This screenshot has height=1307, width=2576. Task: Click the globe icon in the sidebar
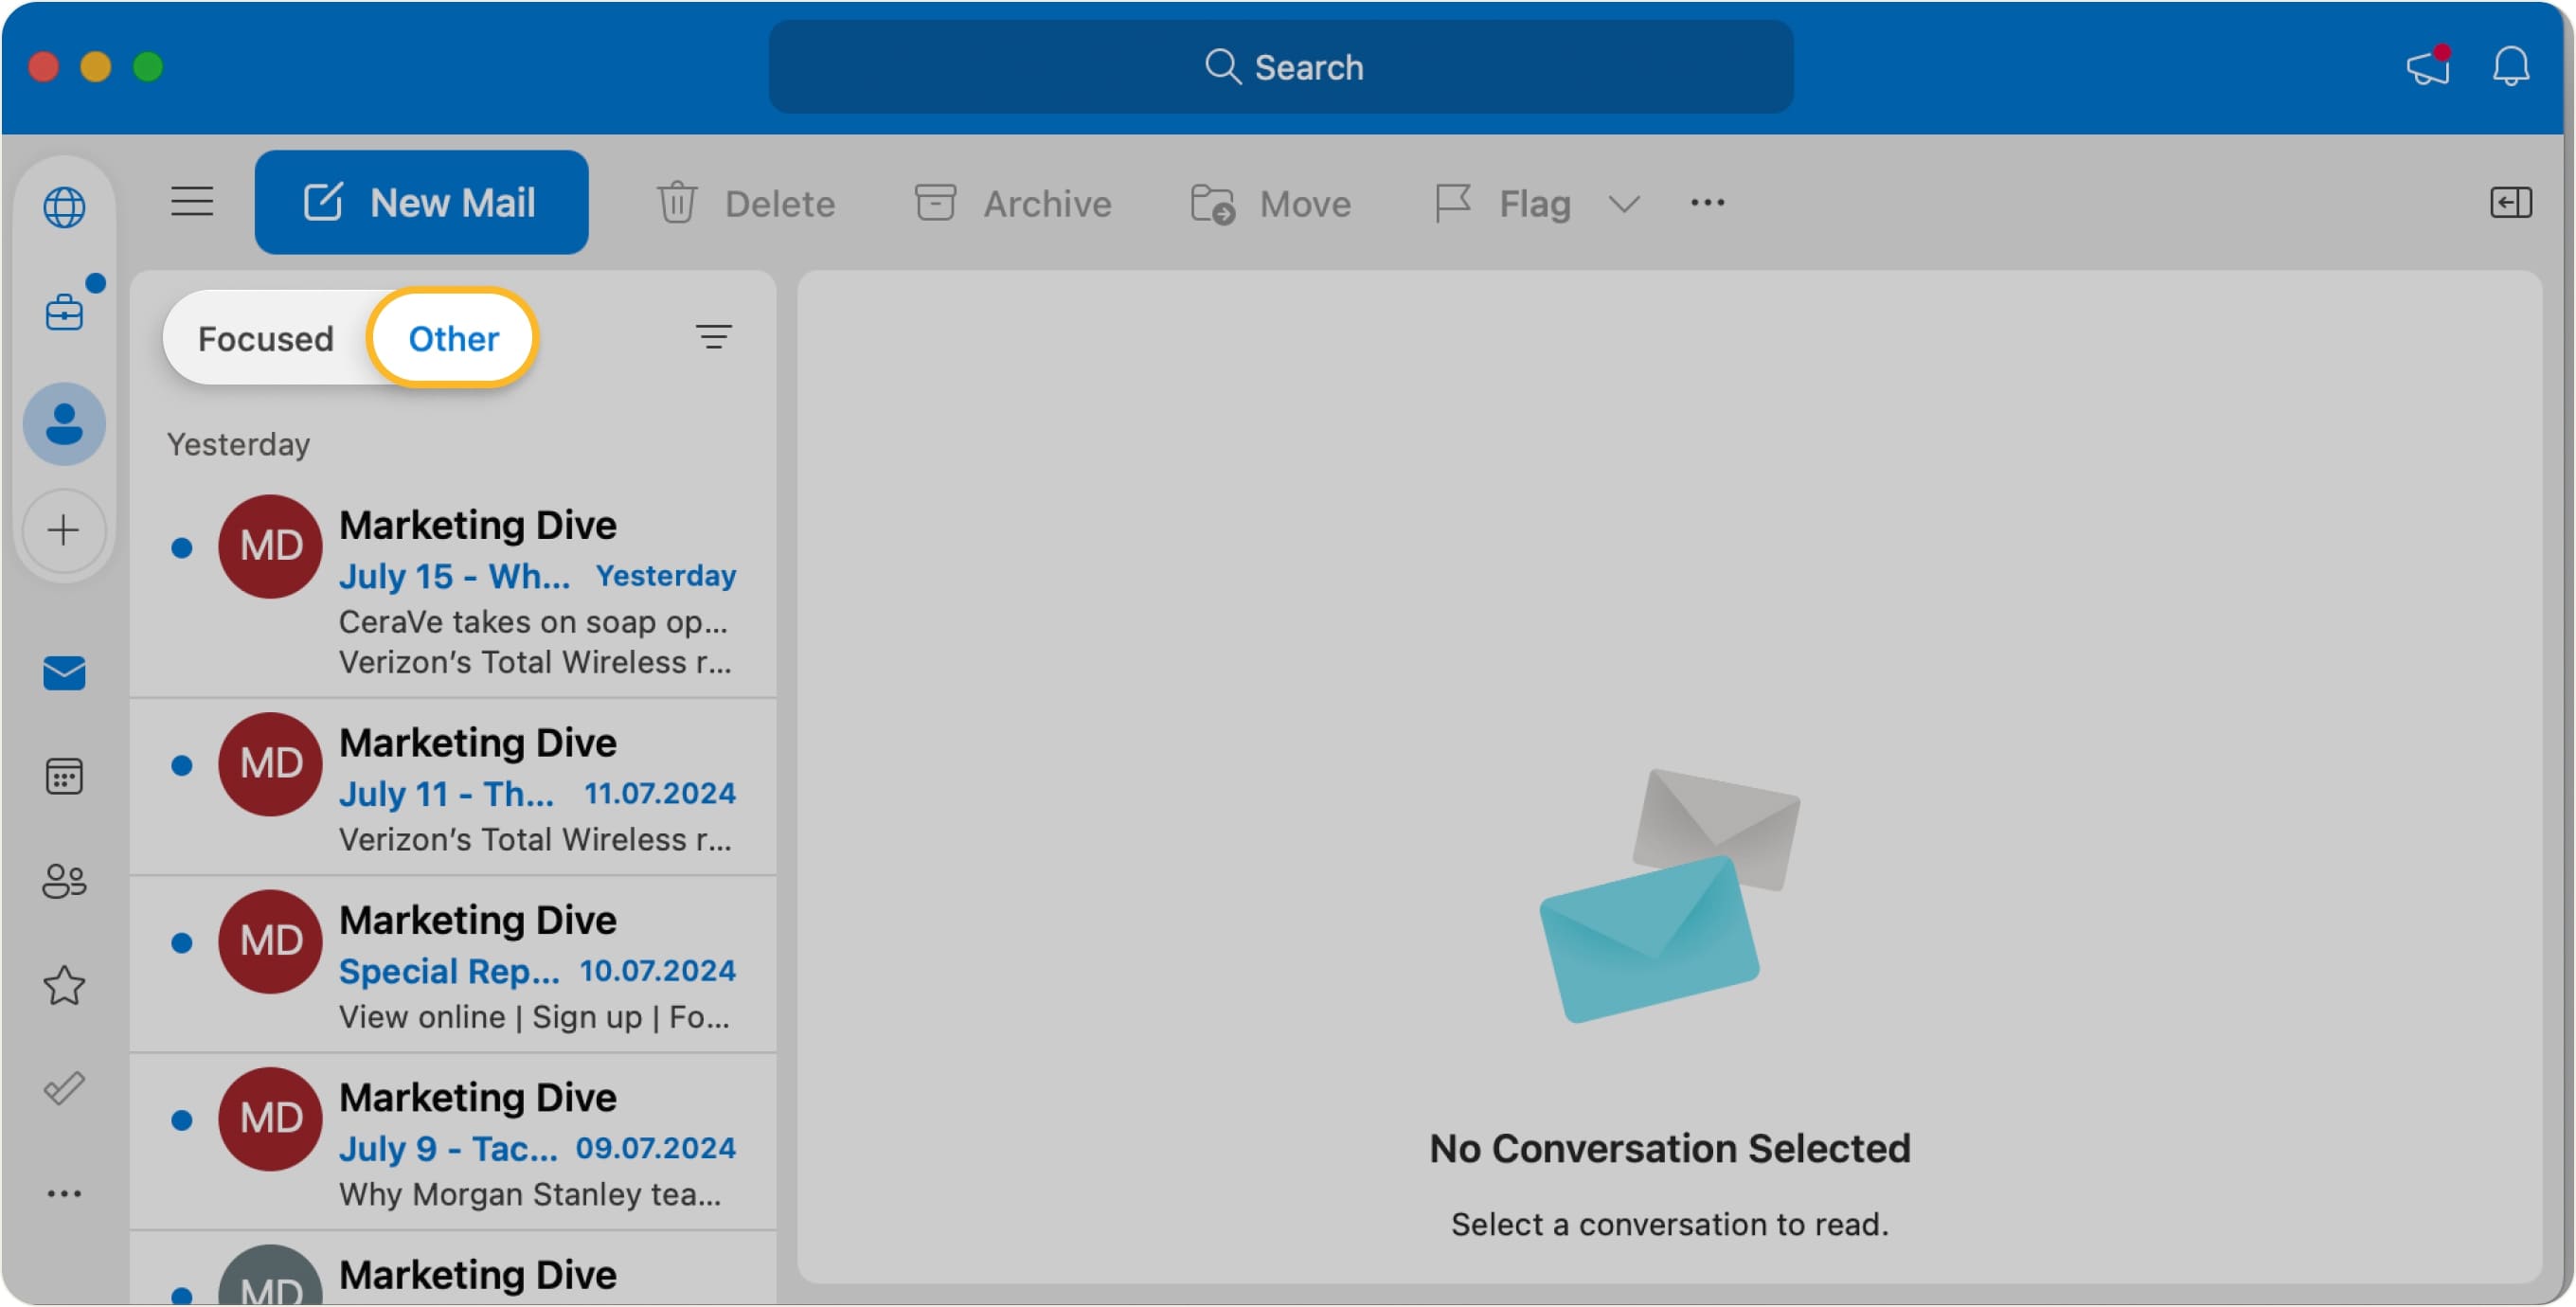coord(64,207)
